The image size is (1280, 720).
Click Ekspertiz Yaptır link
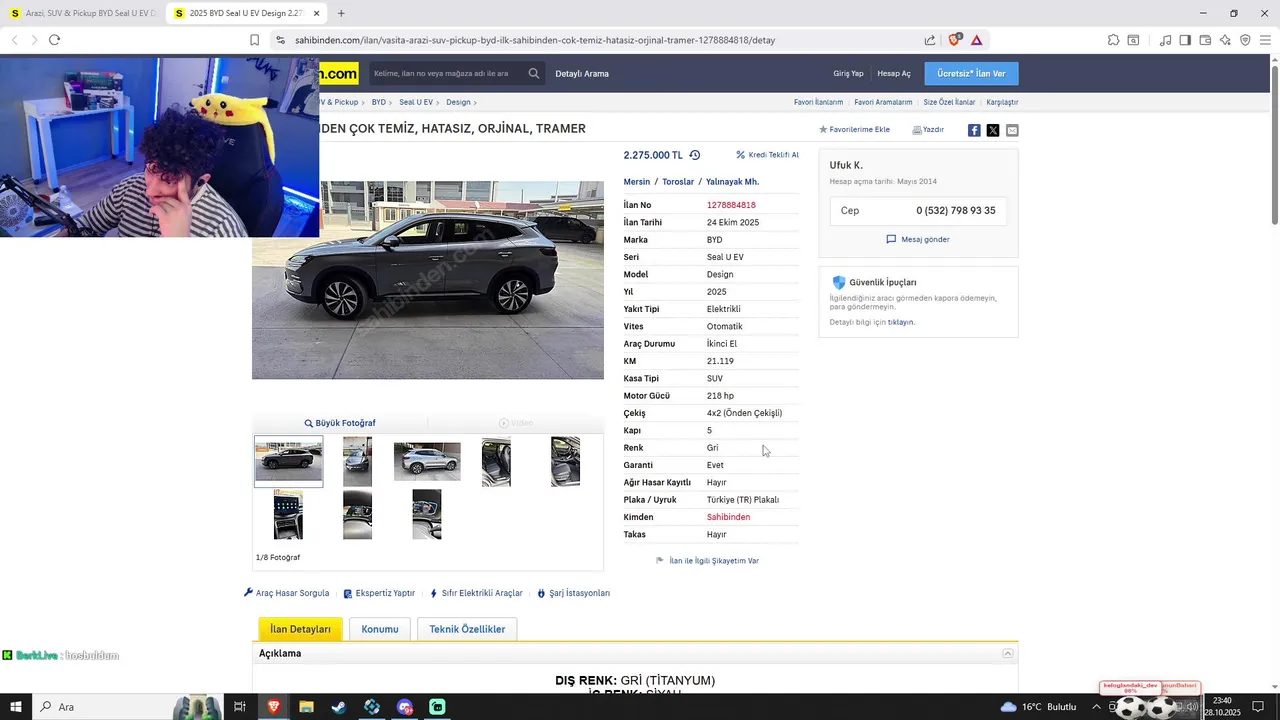[379, 593]
